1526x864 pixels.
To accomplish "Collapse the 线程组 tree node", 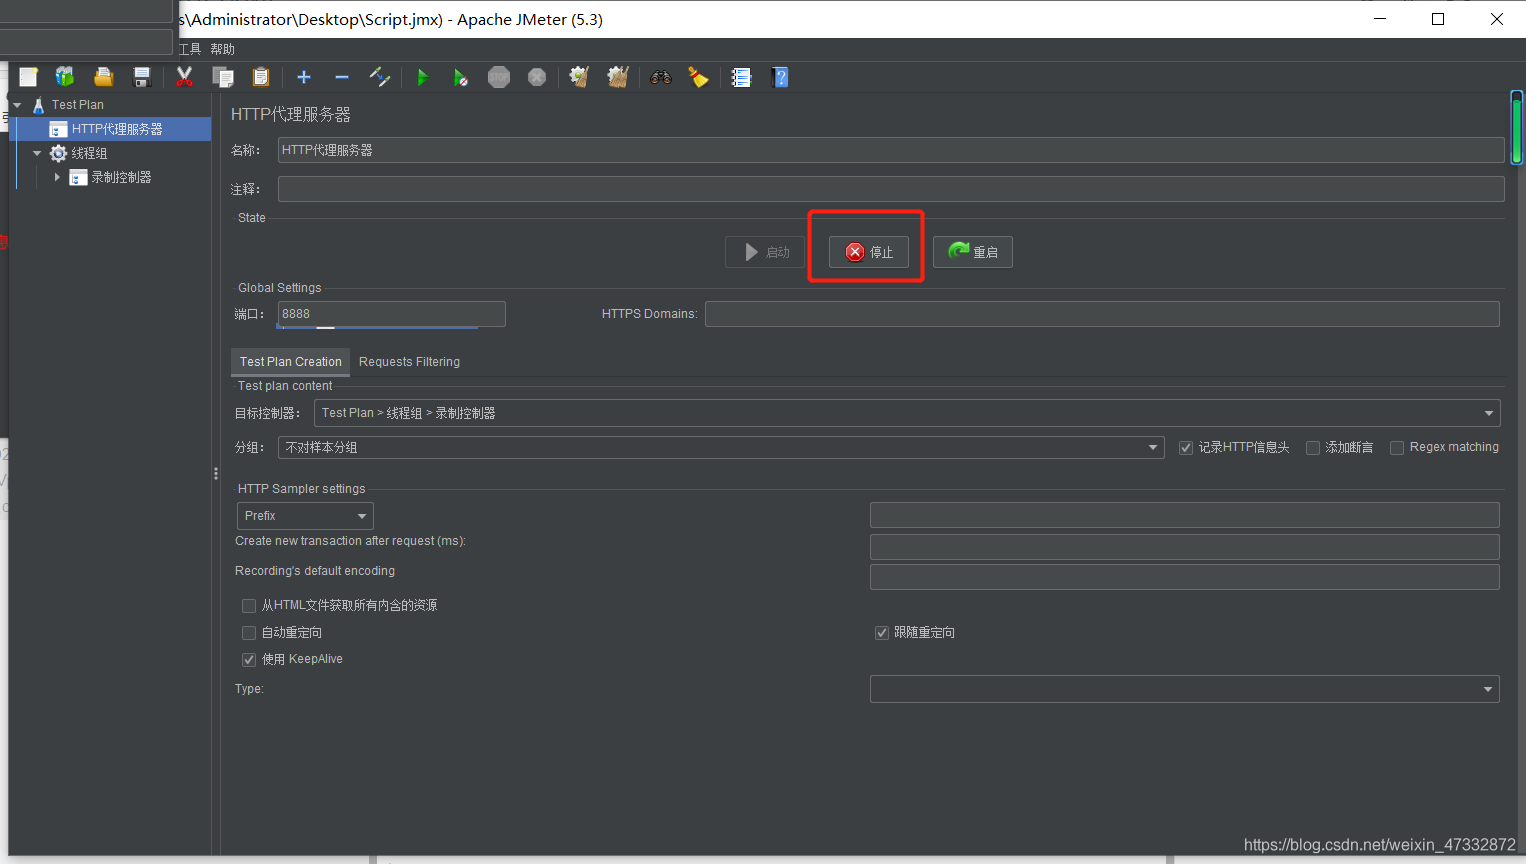I will pos(37,153).
